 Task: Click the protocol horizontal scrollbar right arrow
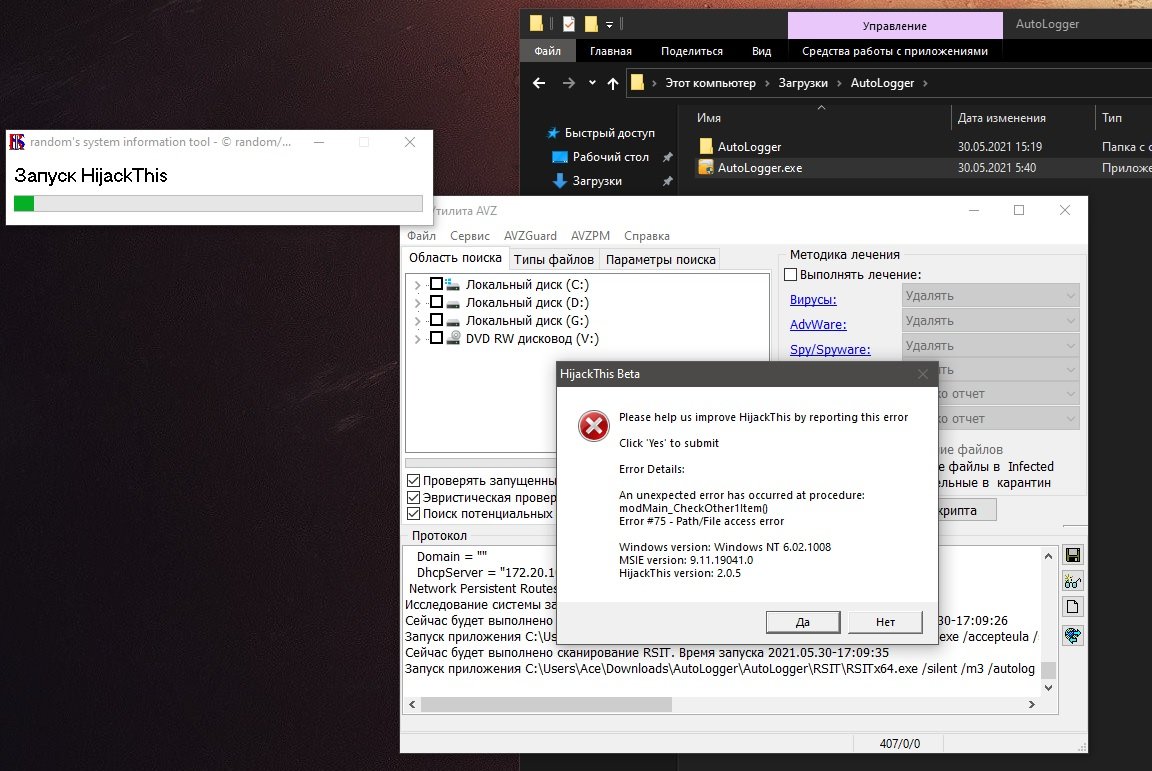1032,704
